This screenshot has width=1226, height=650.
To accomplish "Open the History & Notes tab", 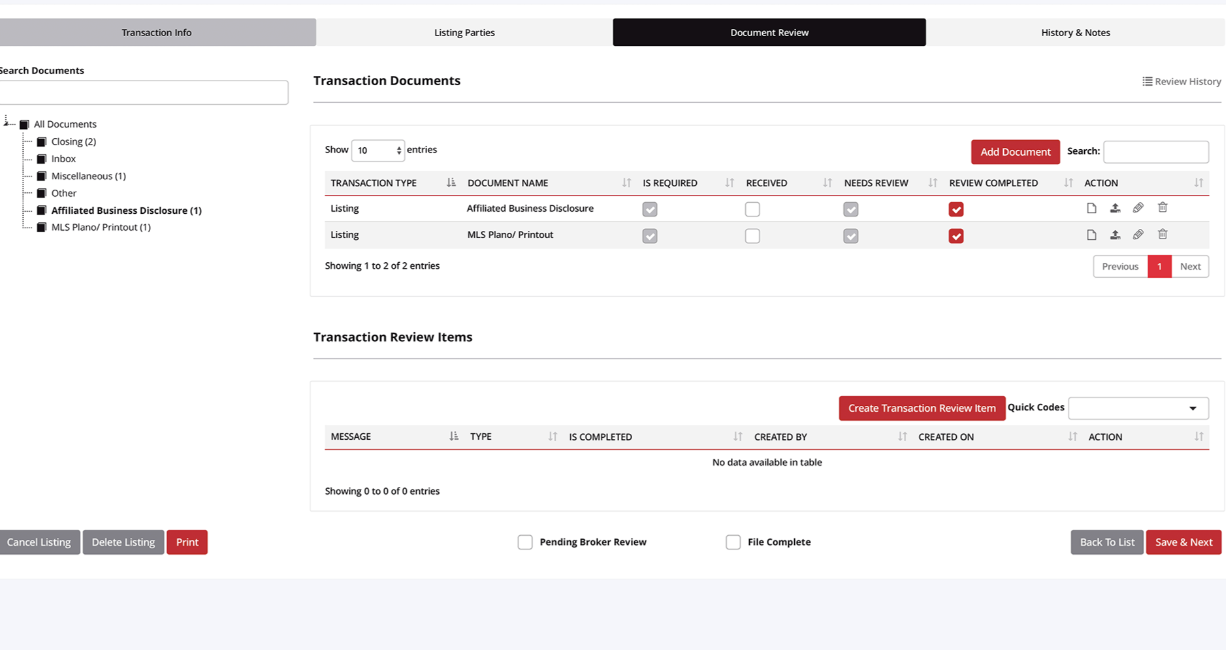I will pyautogui.click(x=1075, y=32).
